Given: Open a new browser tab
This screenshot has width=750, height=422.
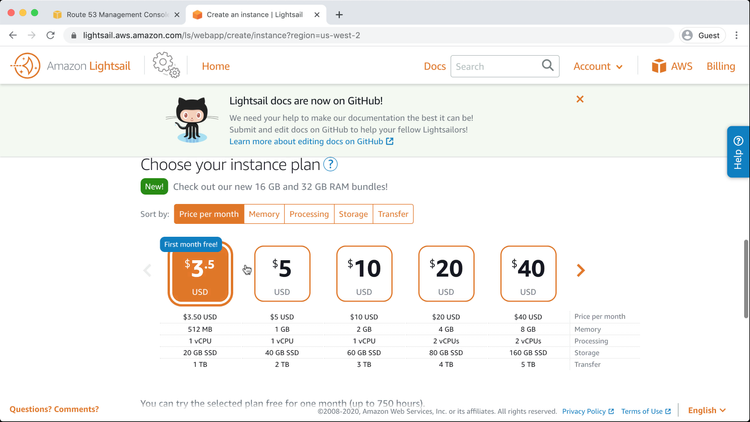Looking at the screenshot, I should pyautogui.click(x=339, y=15).
